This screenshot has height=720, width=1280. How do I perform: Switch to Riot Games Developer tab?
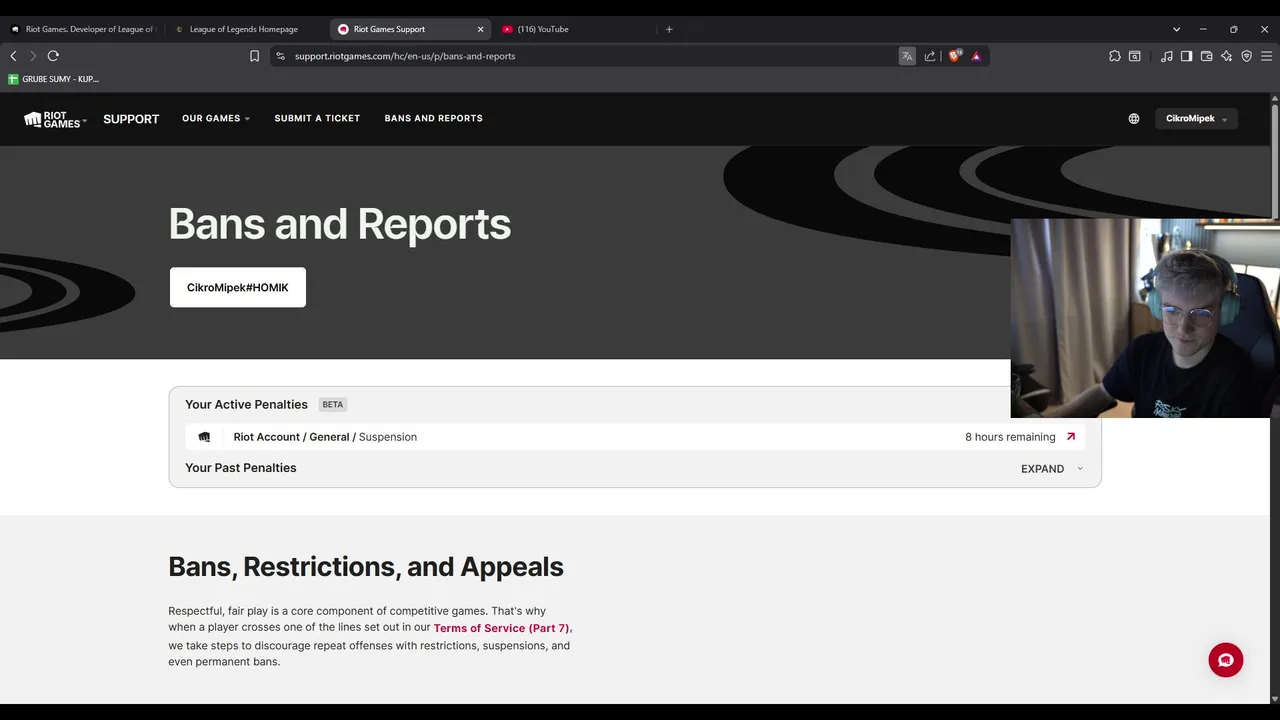[x=82, y=29]
